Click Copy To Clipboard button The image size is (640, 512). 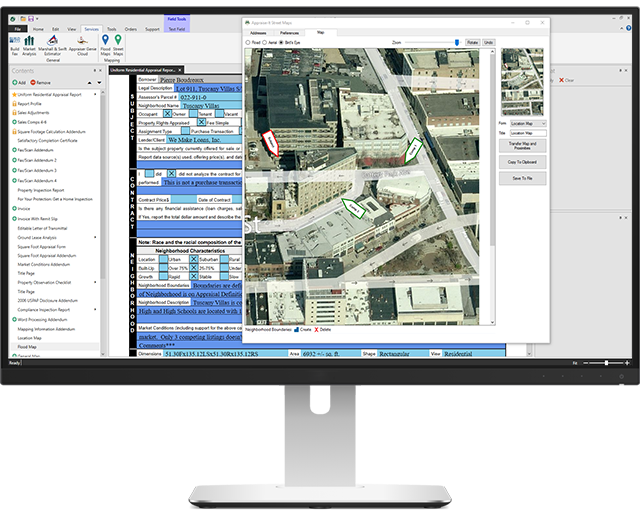(x=522, y=162)
